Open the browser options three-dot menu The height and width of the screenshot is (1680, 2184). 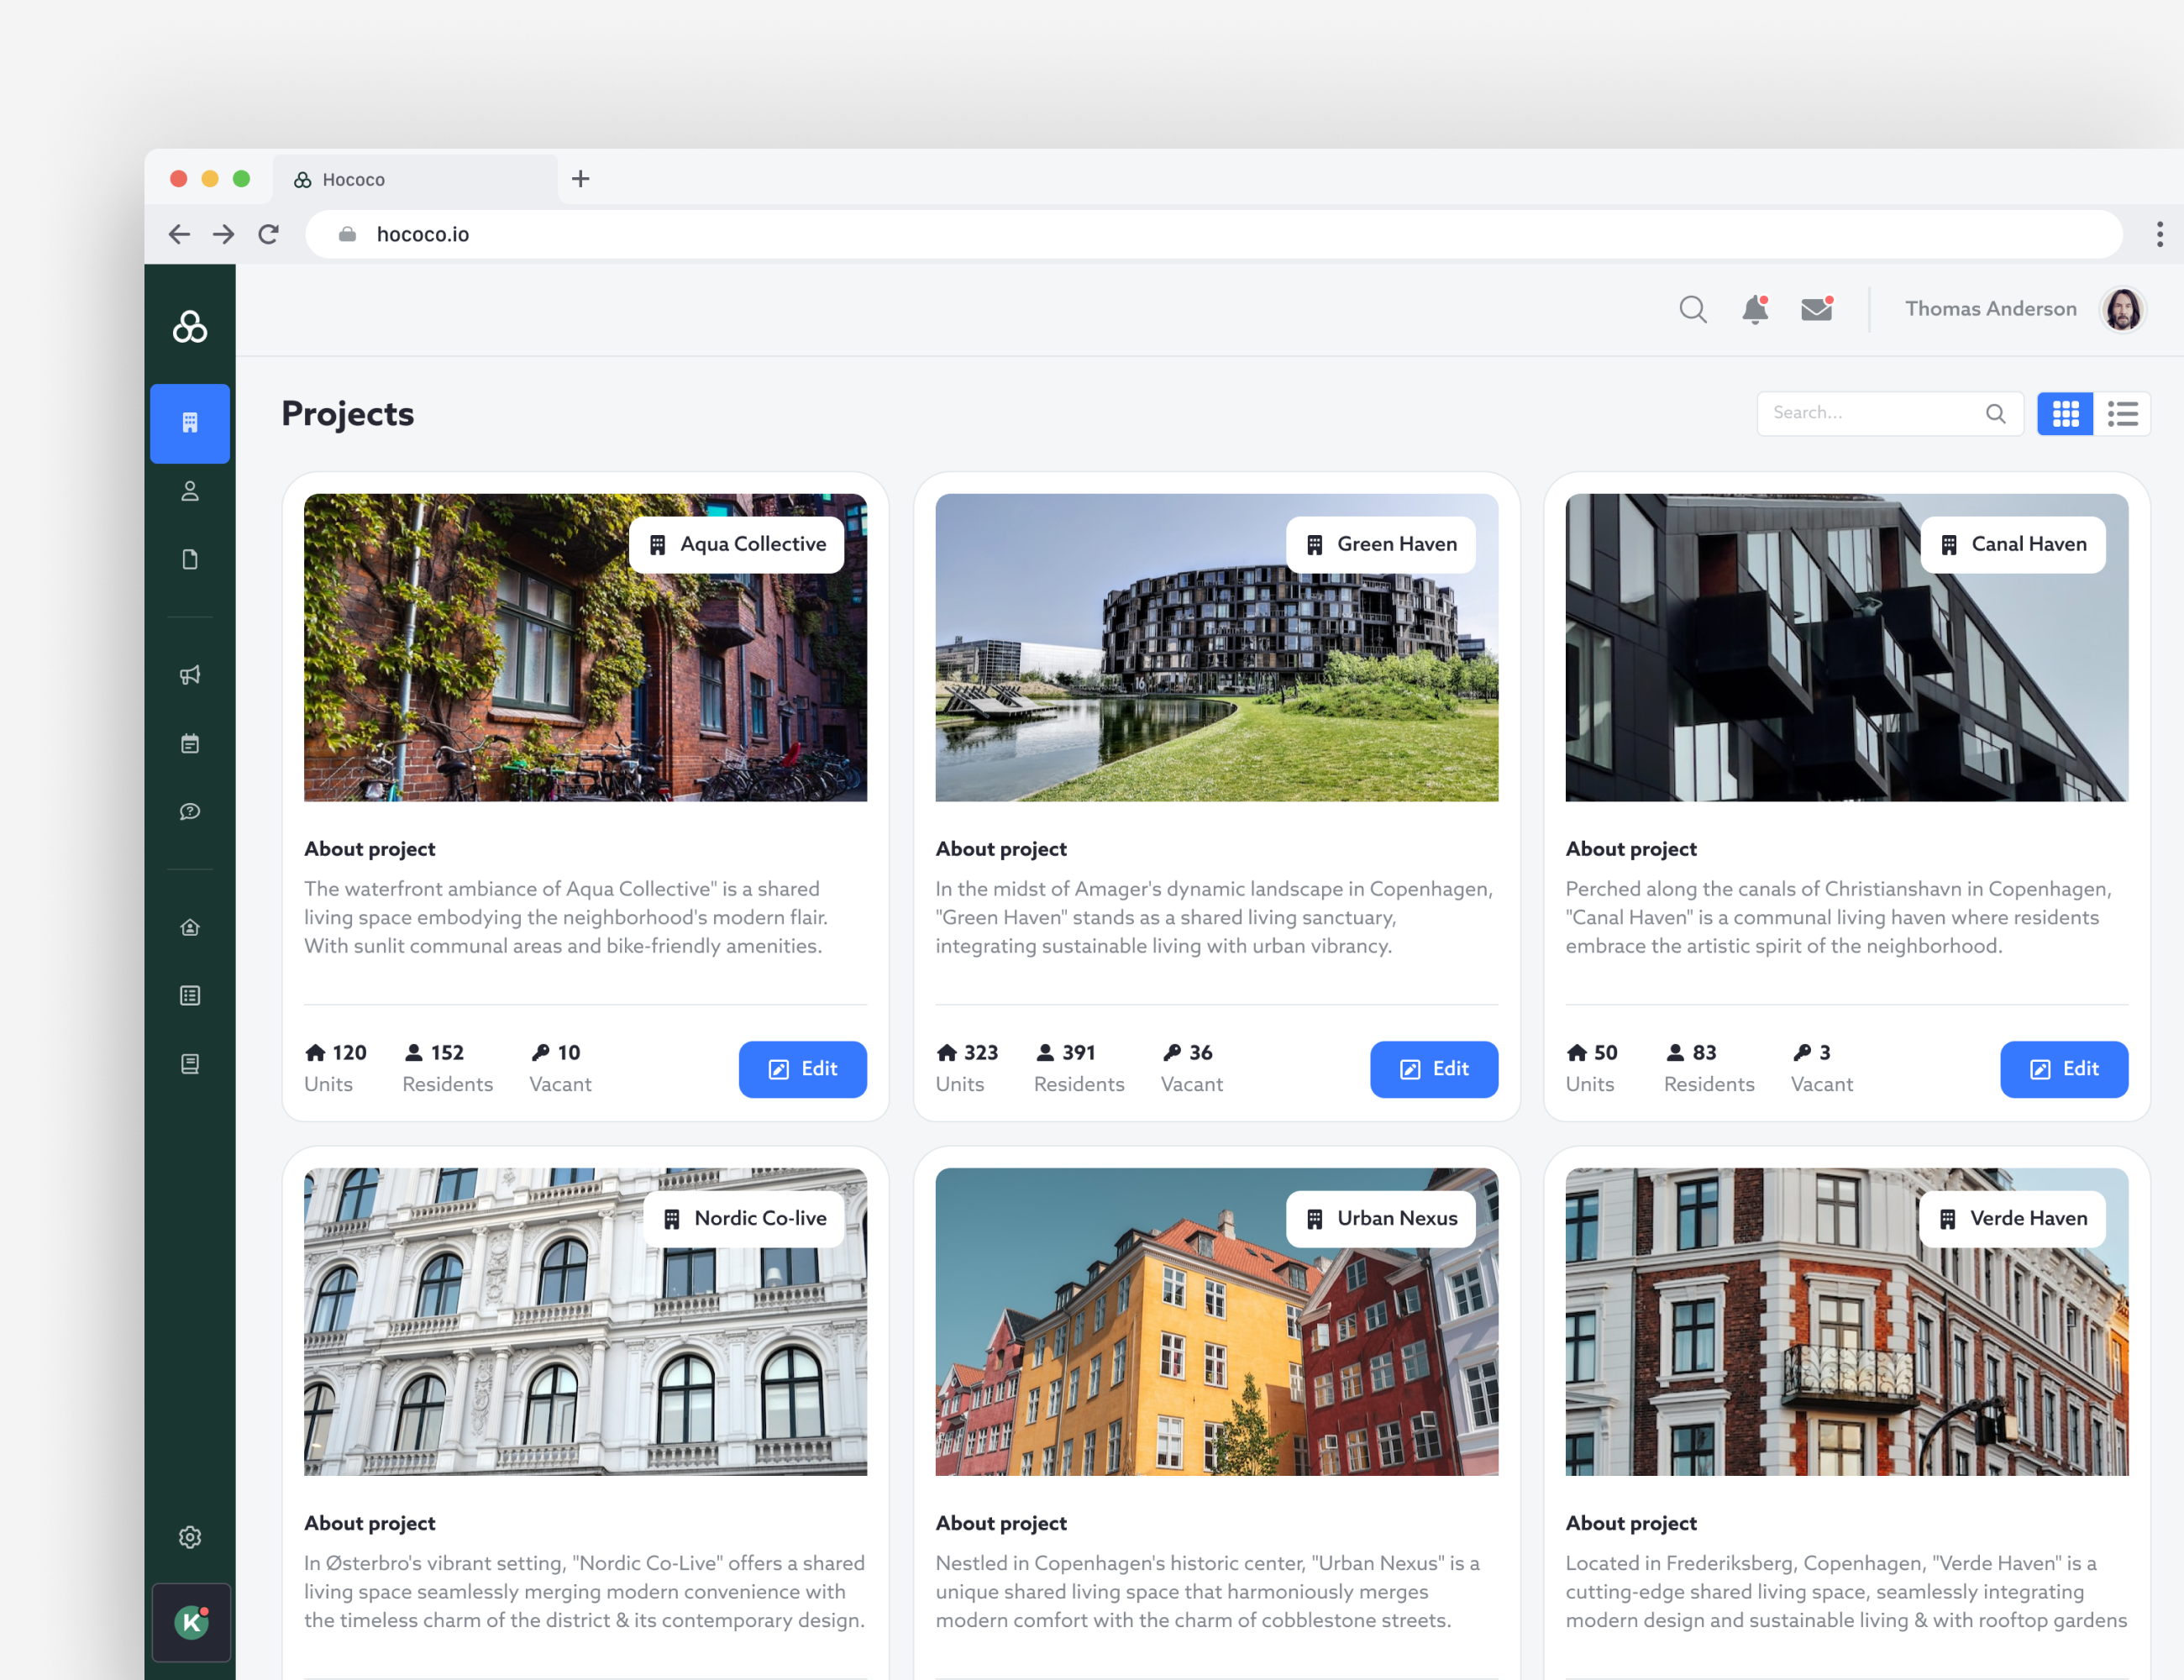click(2159, 234)
